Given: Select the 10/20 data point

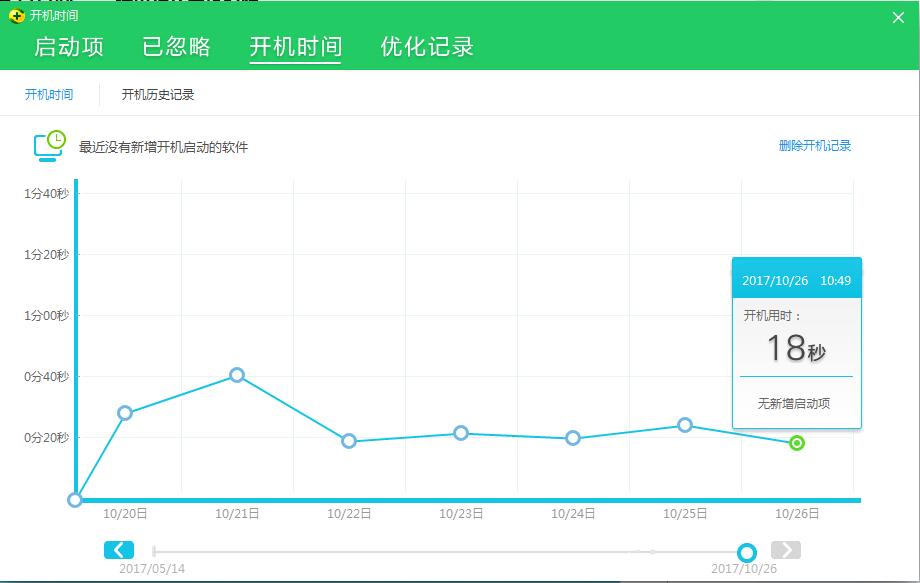Looking at the screenshot, I should (x=124, y=413).
